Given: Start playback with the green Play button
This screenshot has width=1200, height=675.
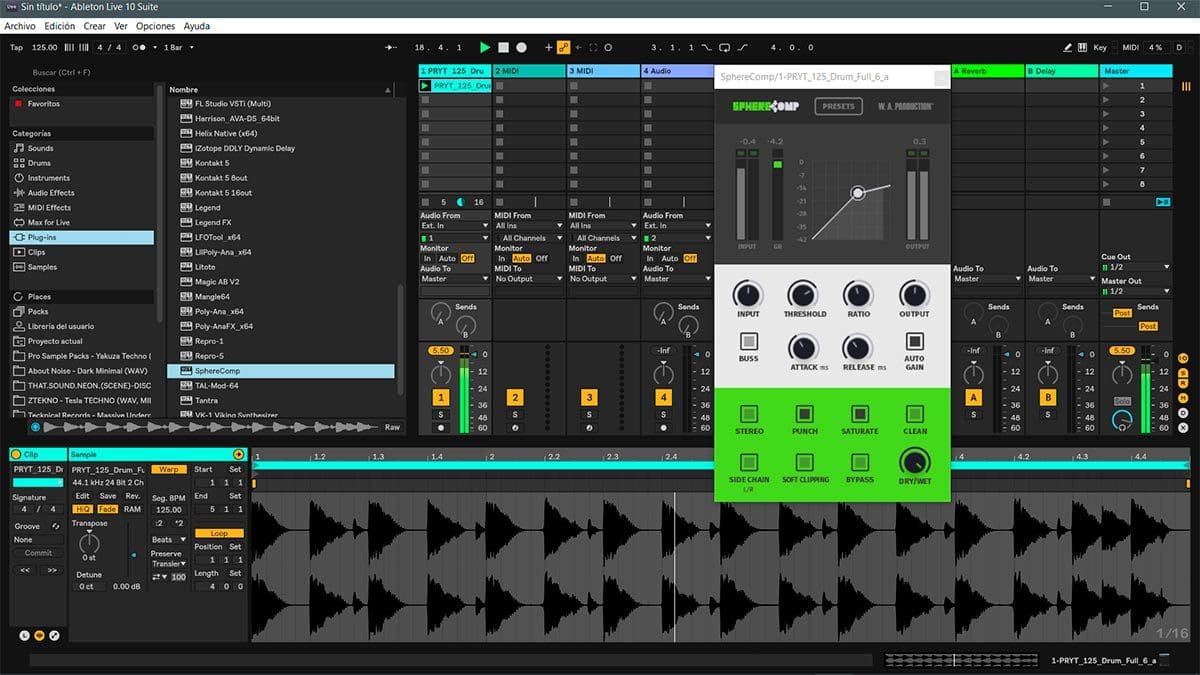Looking at the screenshot, I should pos(485,47).
